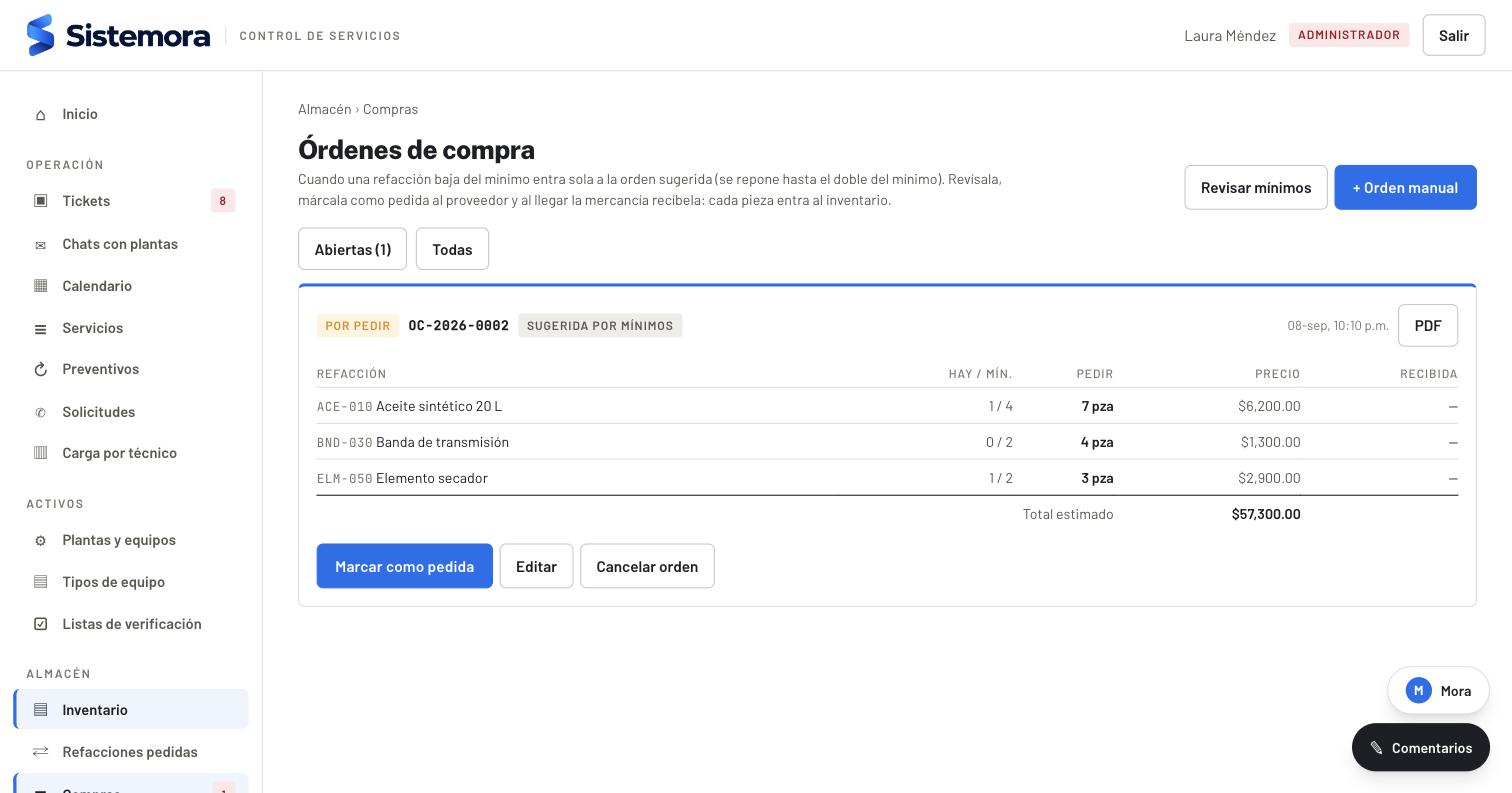This screenshot has width=1512, height=793.
Task: Click the Salir logout button
Action: pos(1454,35)
